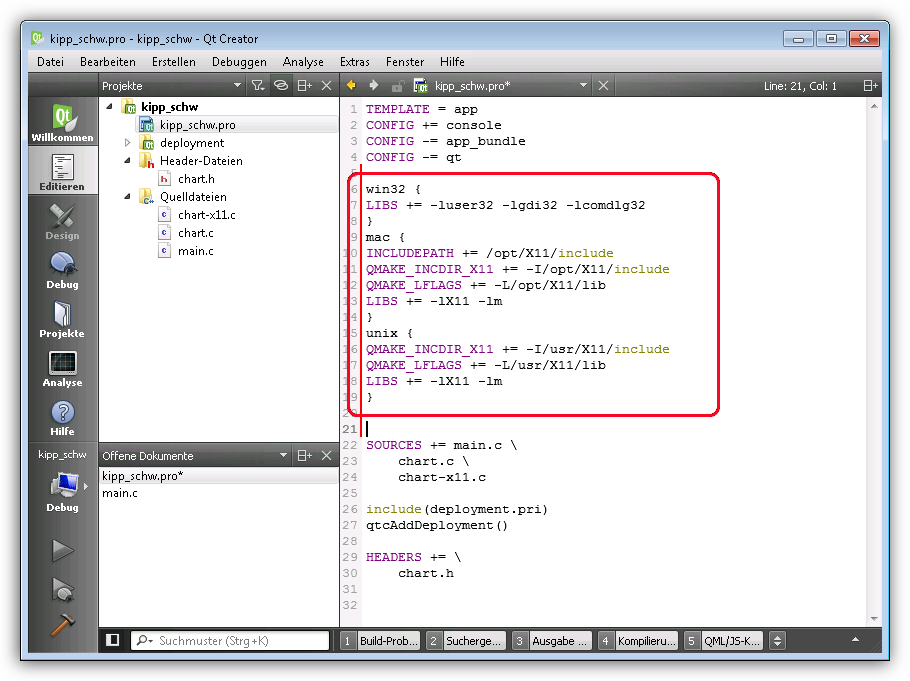Viewport: 910px width, 681px height.
Task: Select chart.c in the project tree
Action: 196,233
